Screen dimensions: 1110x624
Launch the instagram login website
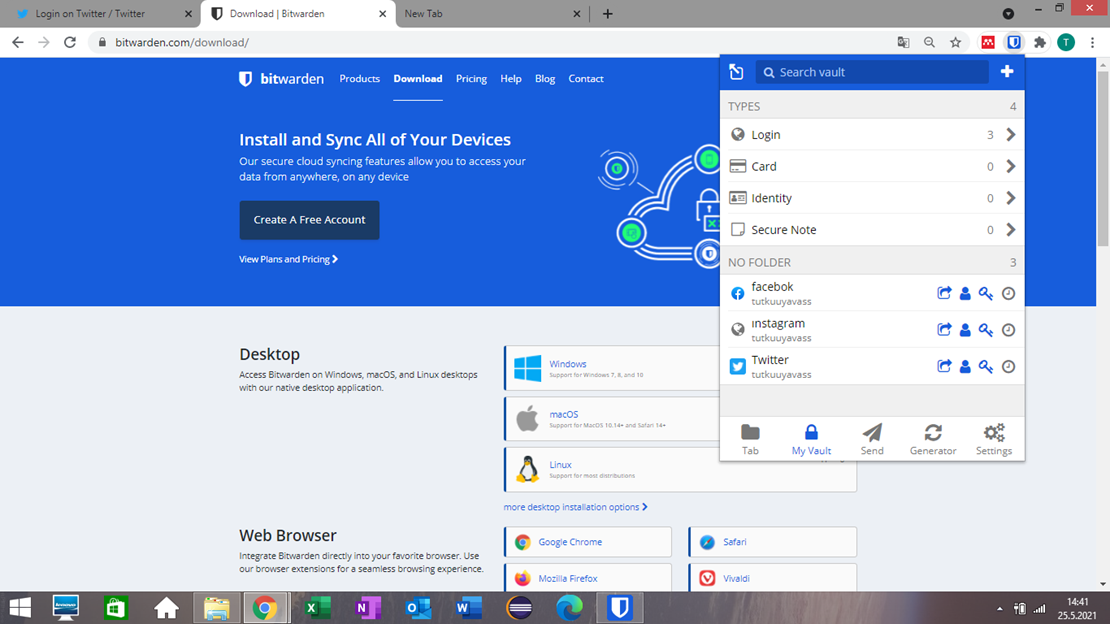point(944,330)
